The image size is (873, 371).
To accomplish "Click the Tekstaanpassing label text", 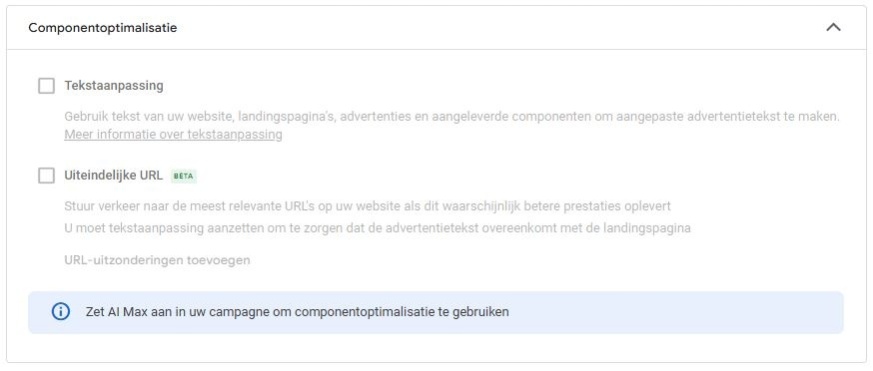I will click(x=114, y=86).
